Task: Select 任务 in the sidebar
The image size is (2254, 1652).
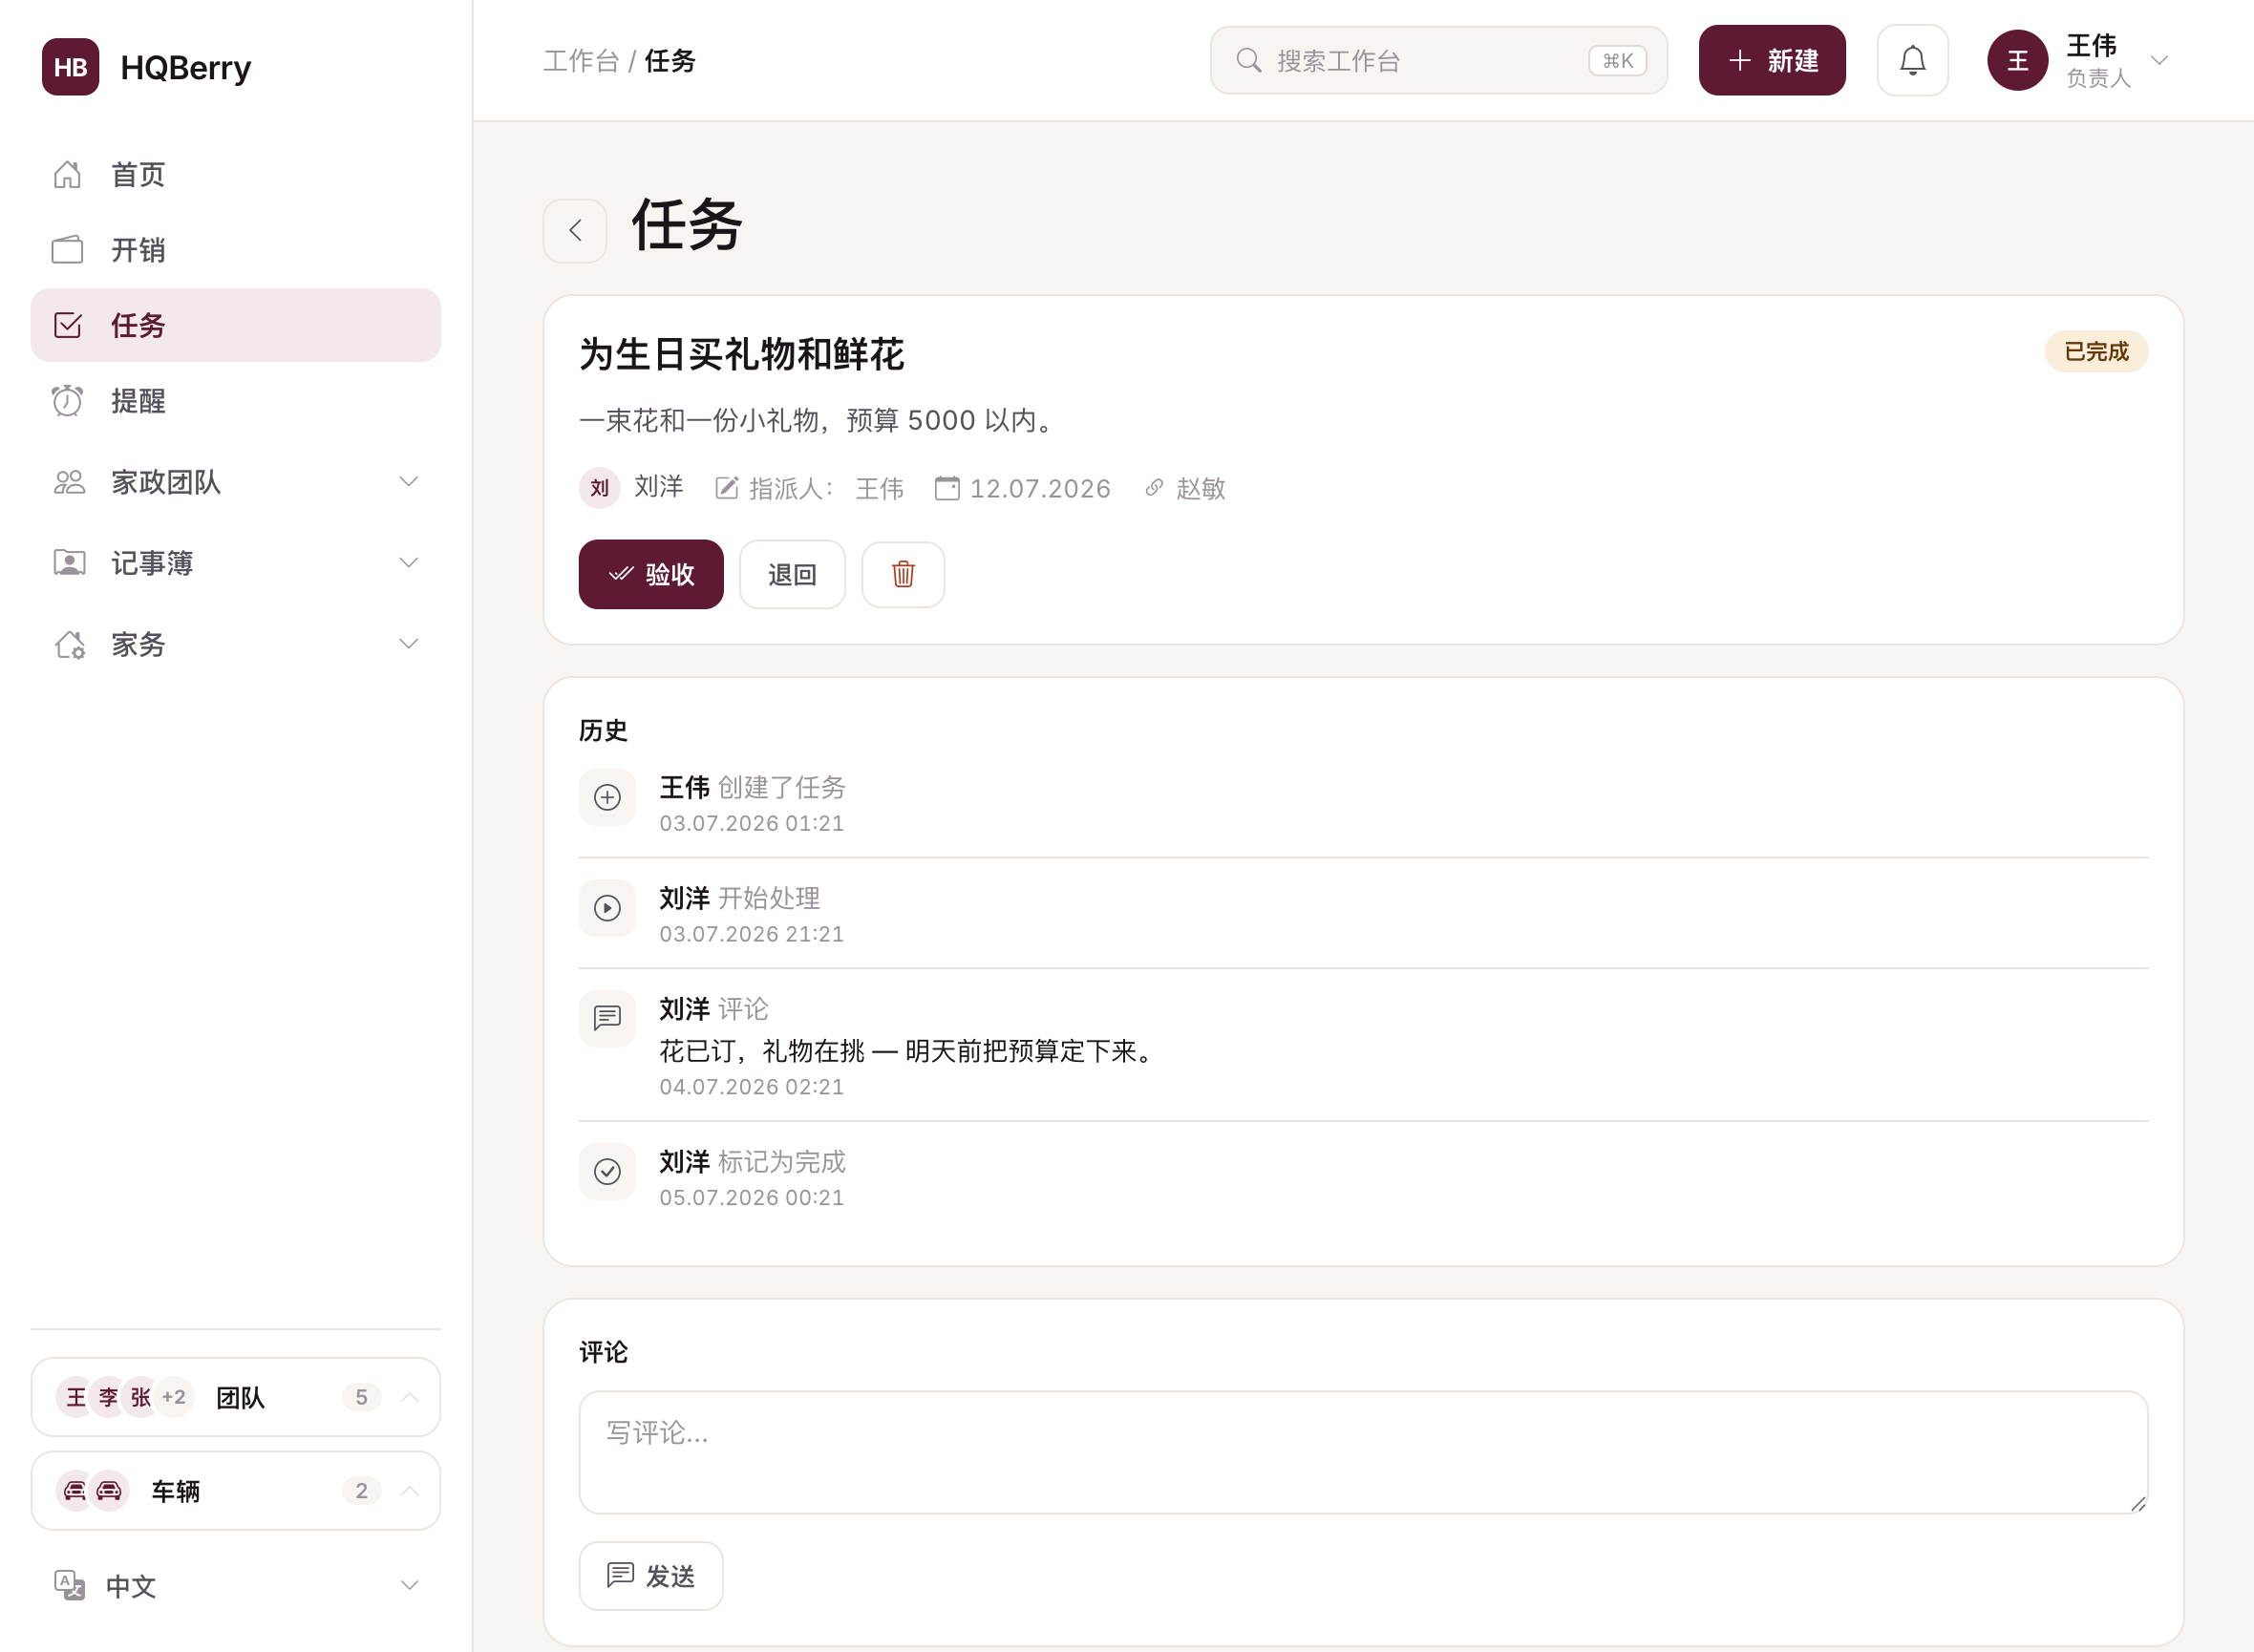Action: pos(235,325)
